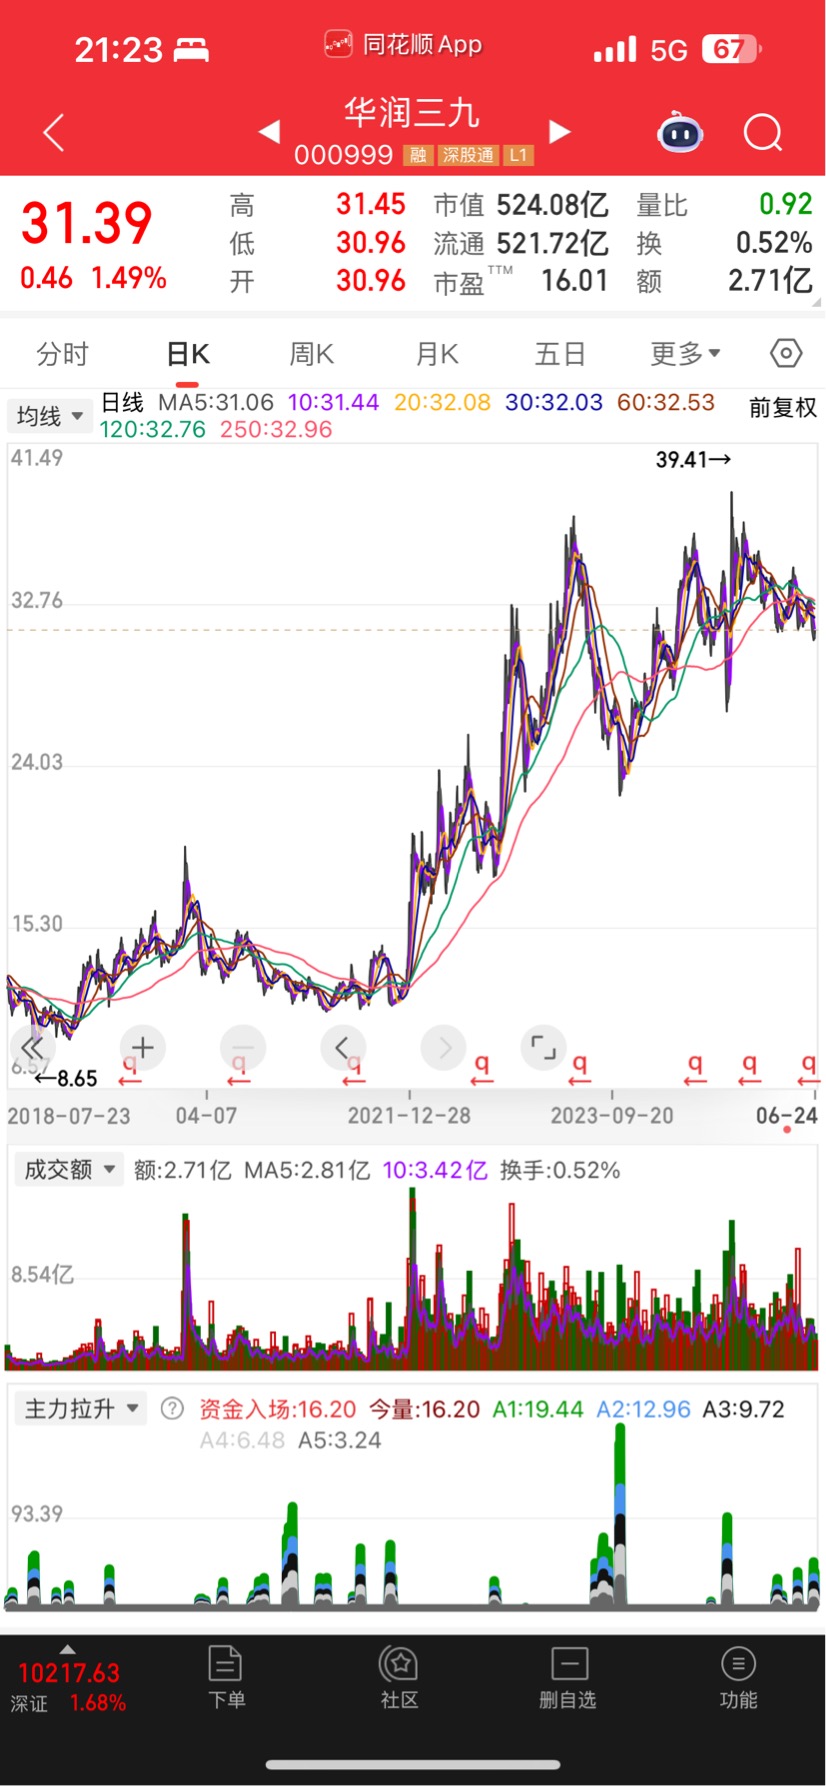Switch to 五日 tab
This screenshot has width=826, height=1786.
tap(559, 353)
